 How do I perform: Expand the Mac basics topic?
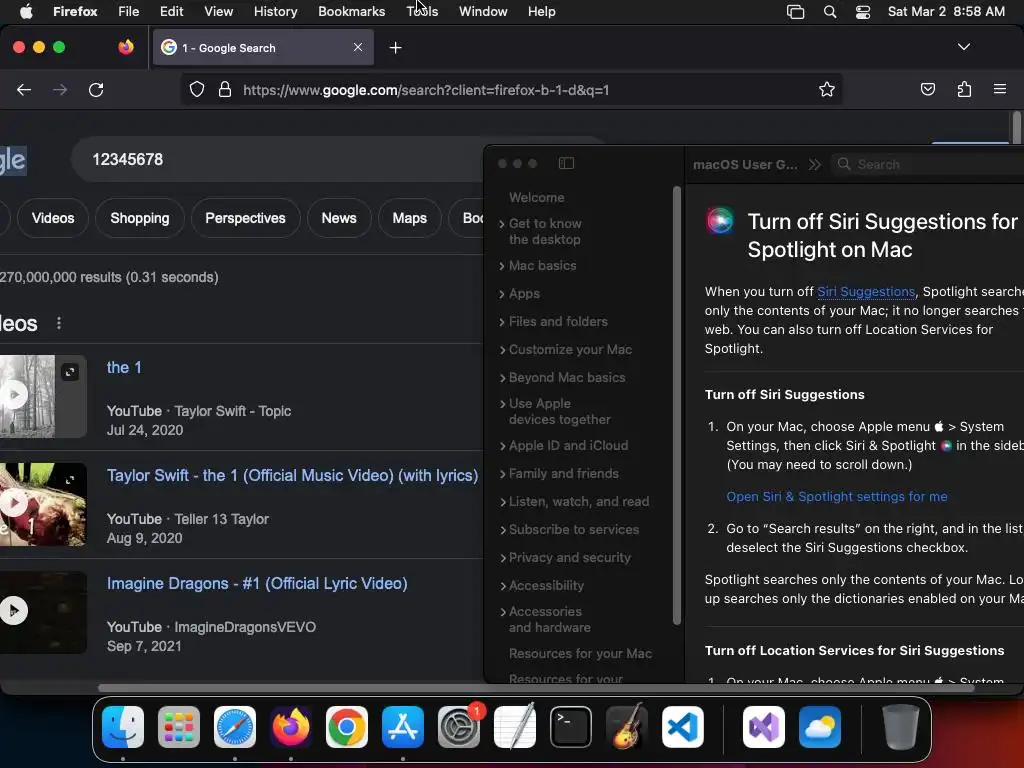pyautogui.click(x=502, y=266)
